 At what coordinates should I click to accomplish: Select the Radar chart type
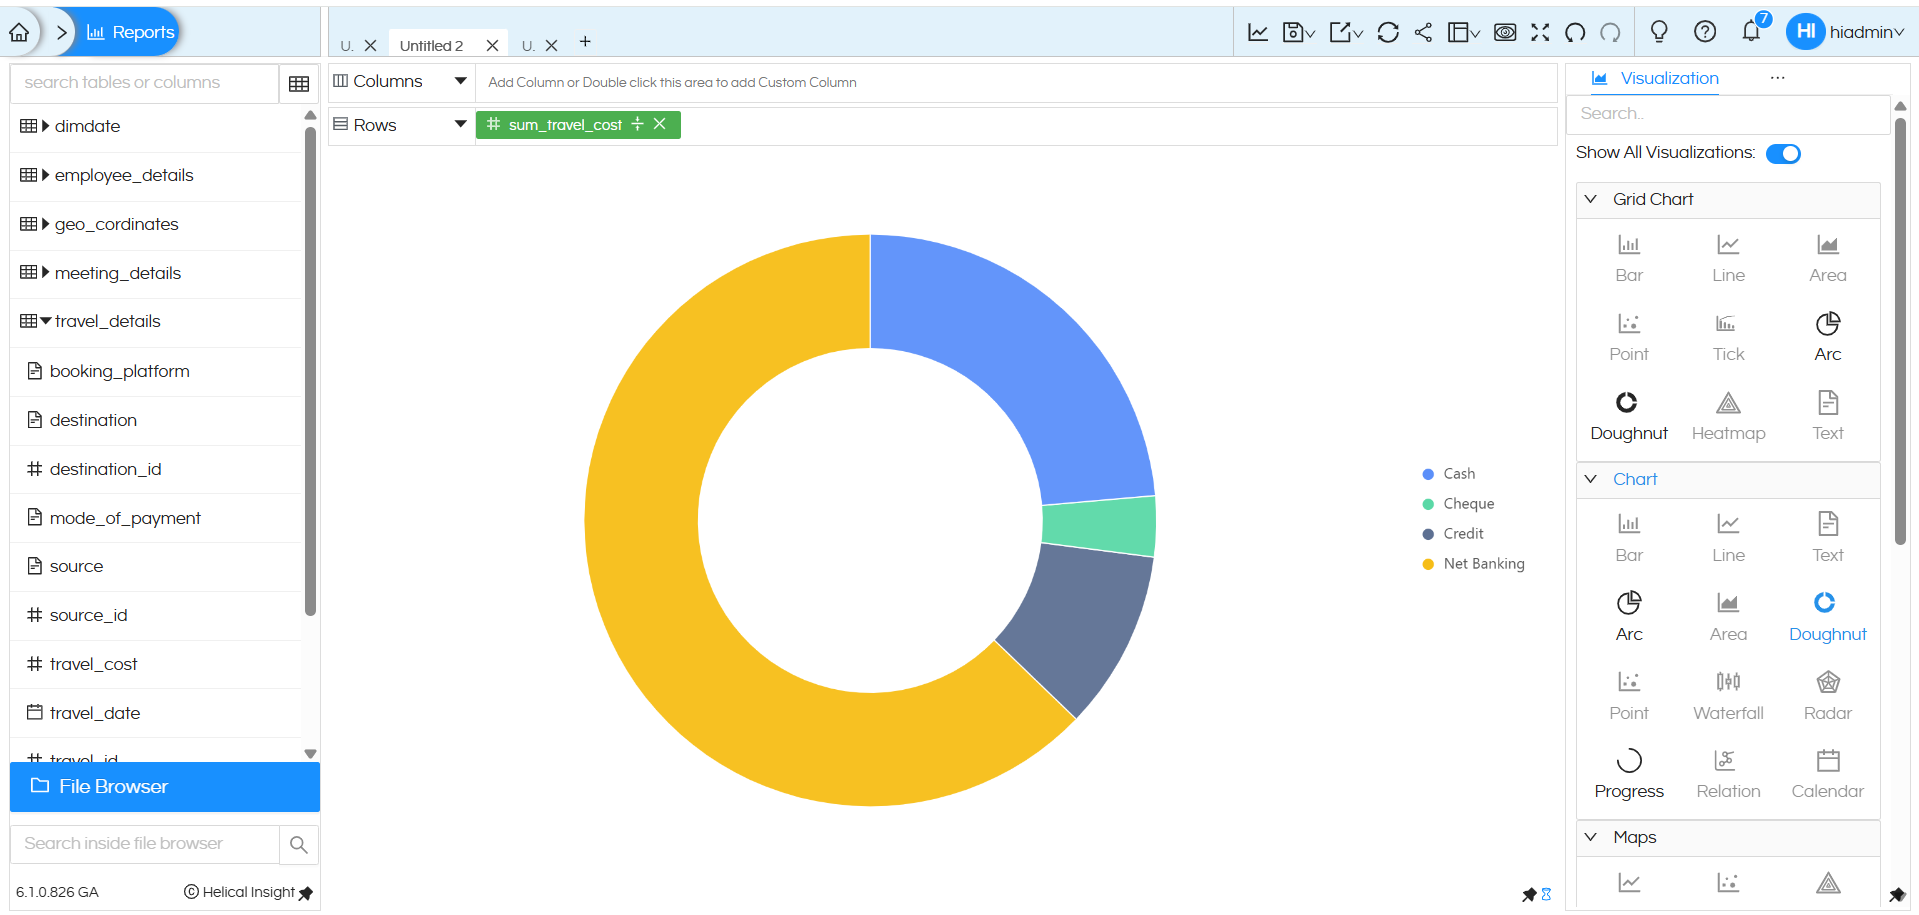pyautogui.click(x=1826, y=693)
